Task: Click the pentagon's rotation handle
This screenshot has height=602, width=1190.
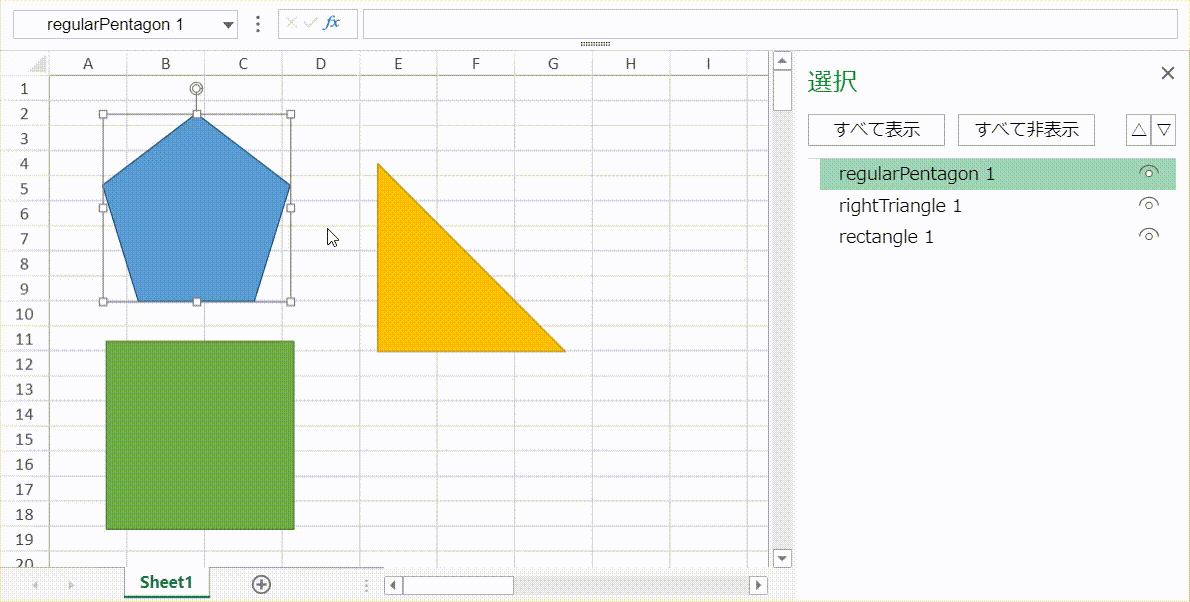Action: tap(197, 89)
